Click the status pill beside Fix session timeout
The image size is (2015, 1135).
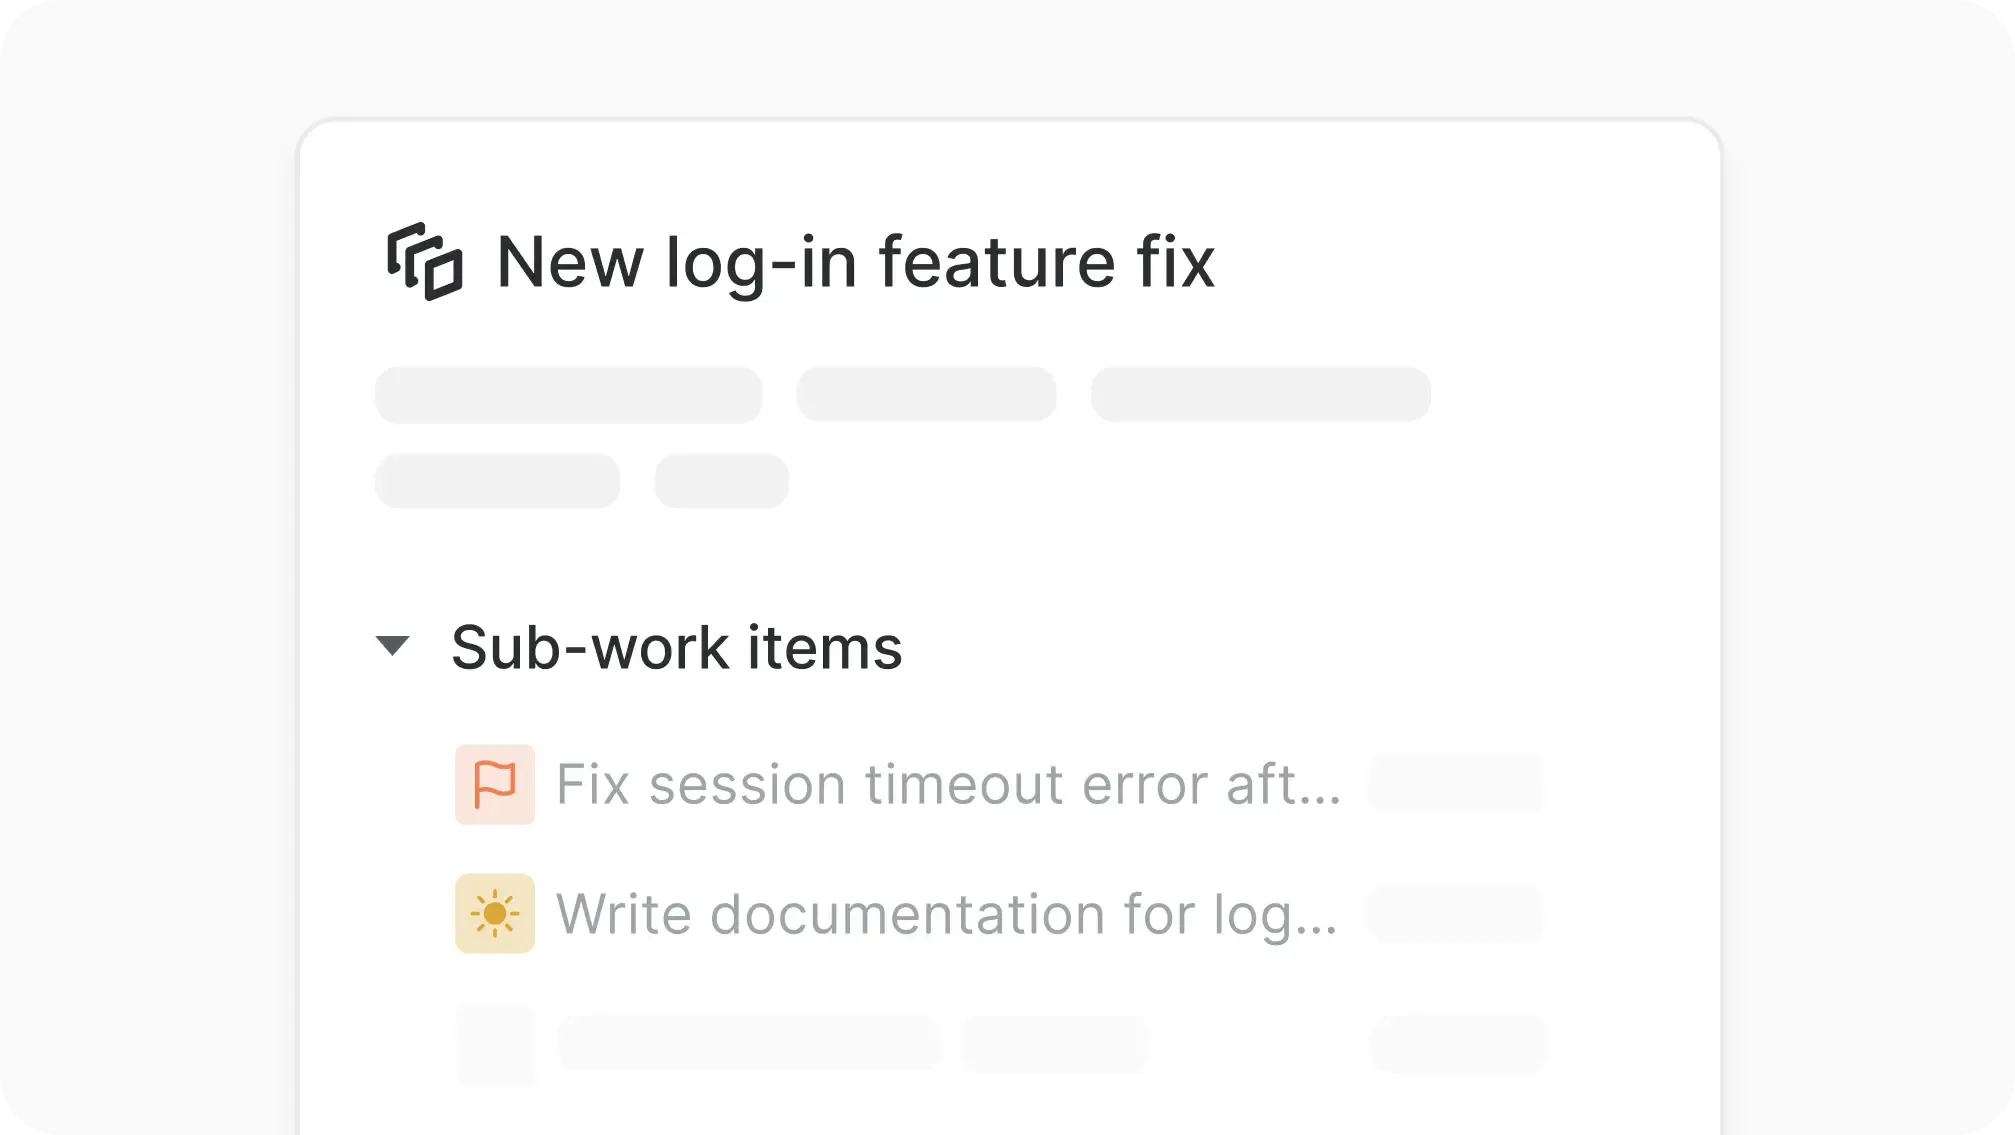(x=1456, y=784)
